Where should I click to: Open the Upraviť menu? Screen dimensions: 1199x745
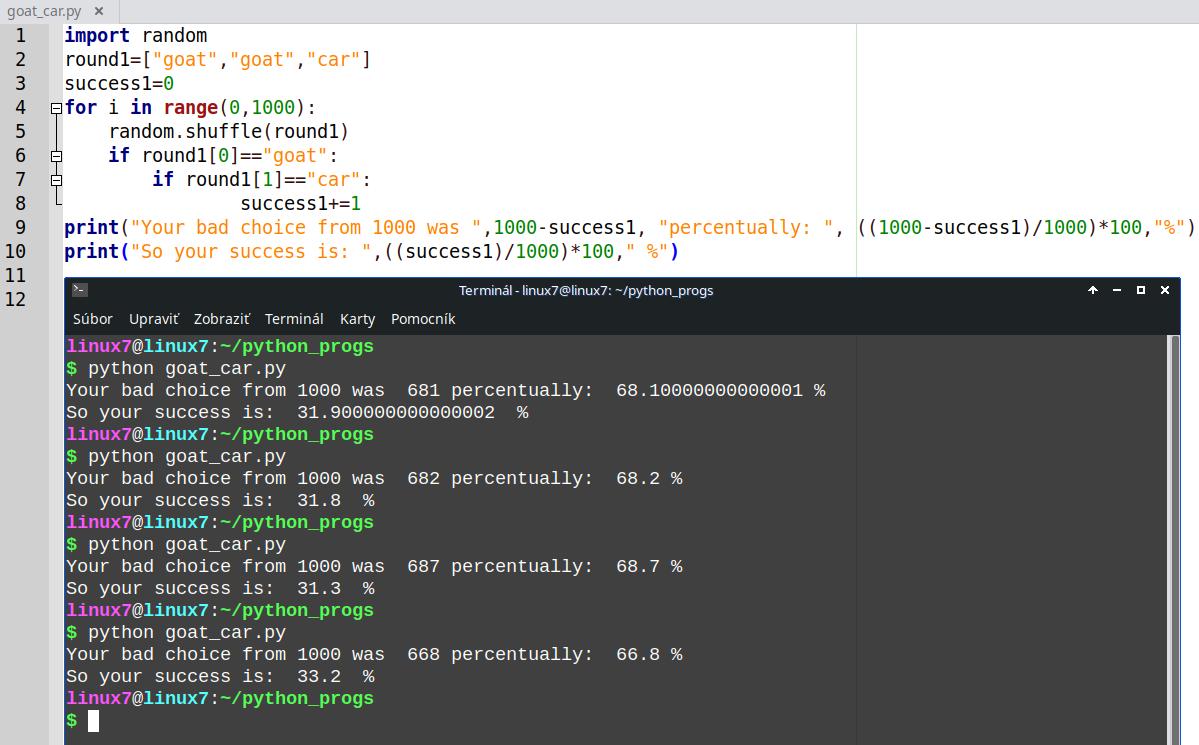click(x=153, y=319)
